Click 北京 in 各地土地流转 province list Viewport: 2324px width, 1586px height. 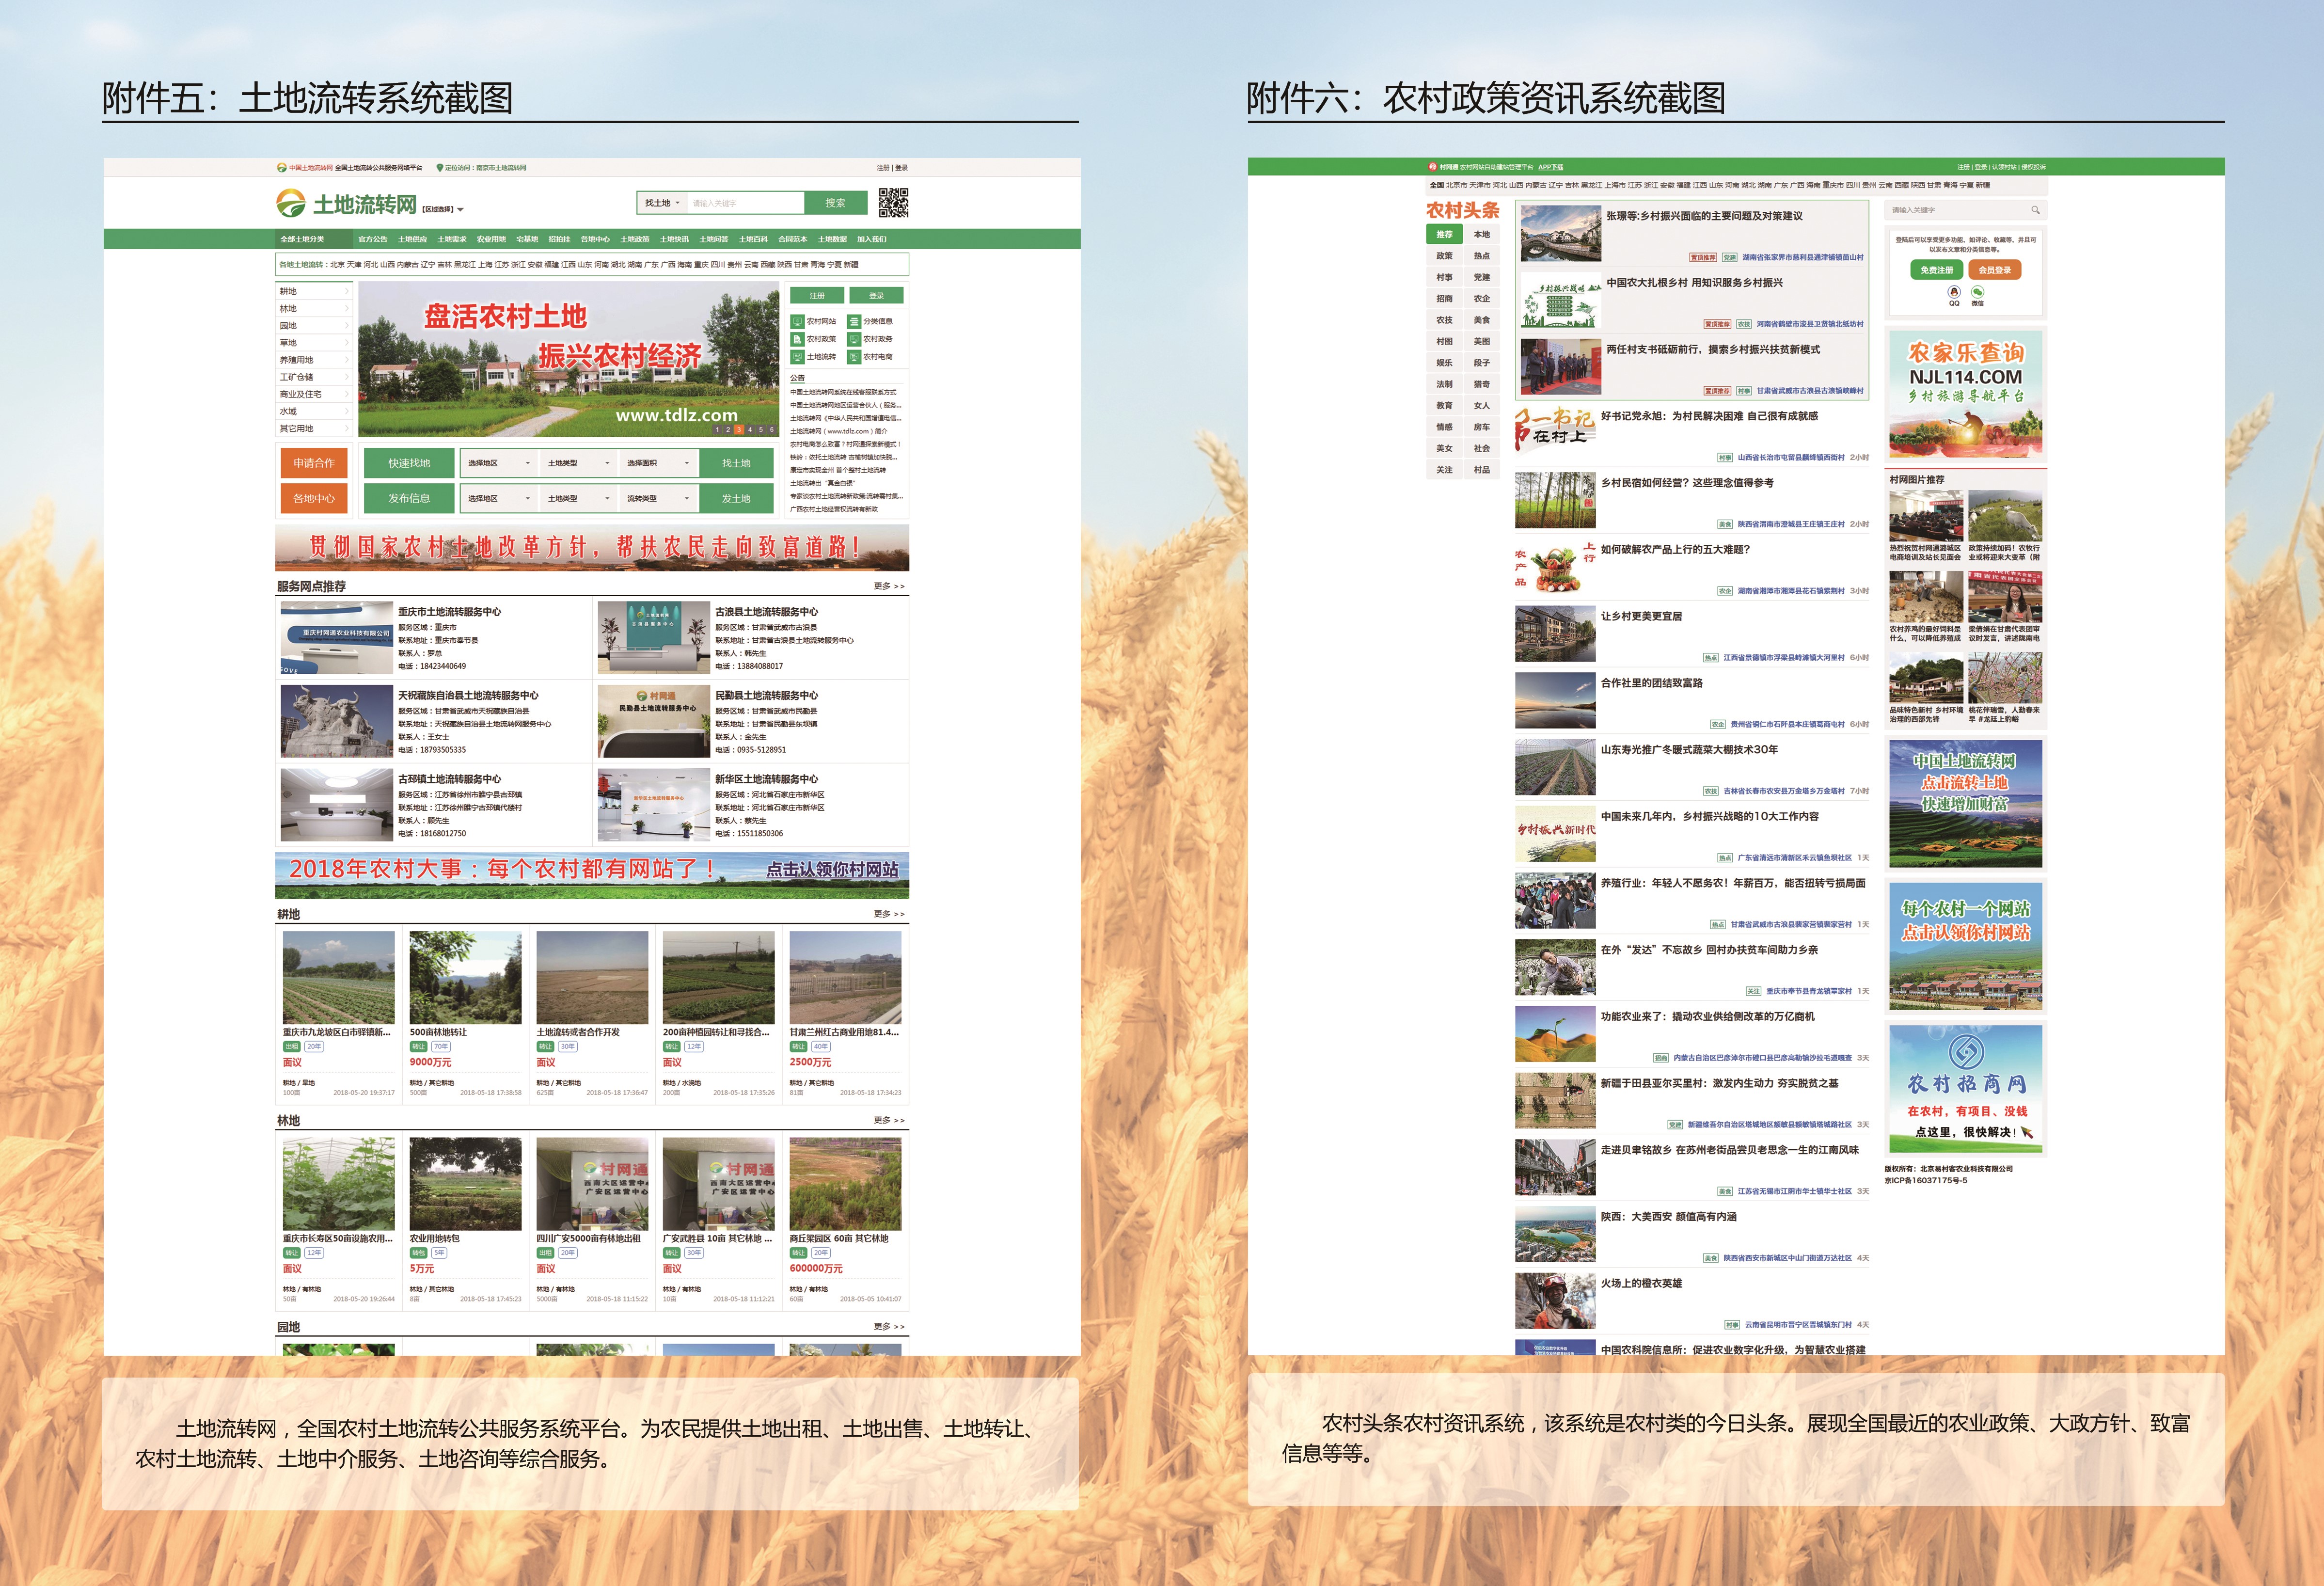click(337, 265)
